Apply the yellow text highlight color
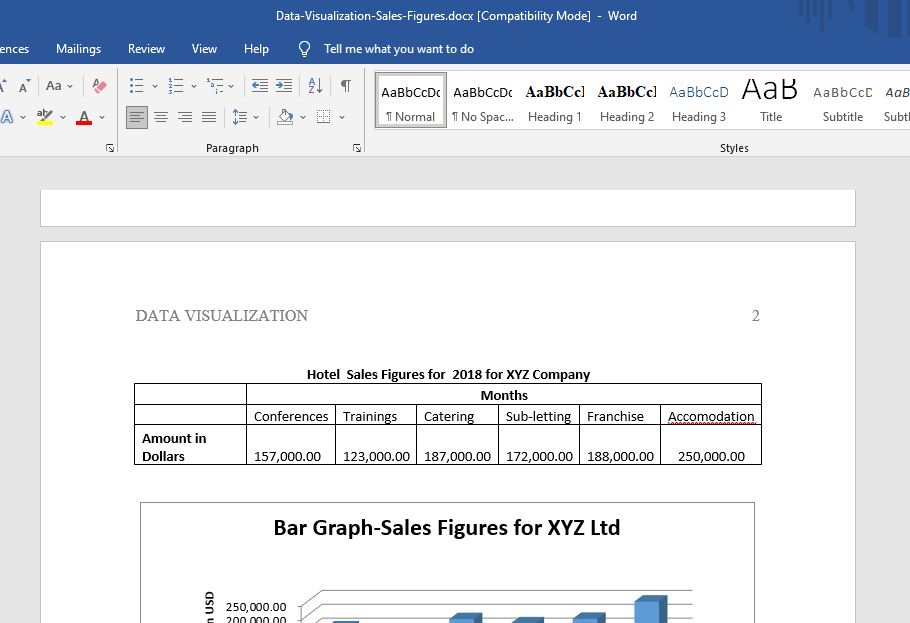The width and height of the screenshot is (910, 623). coord(44,117)
